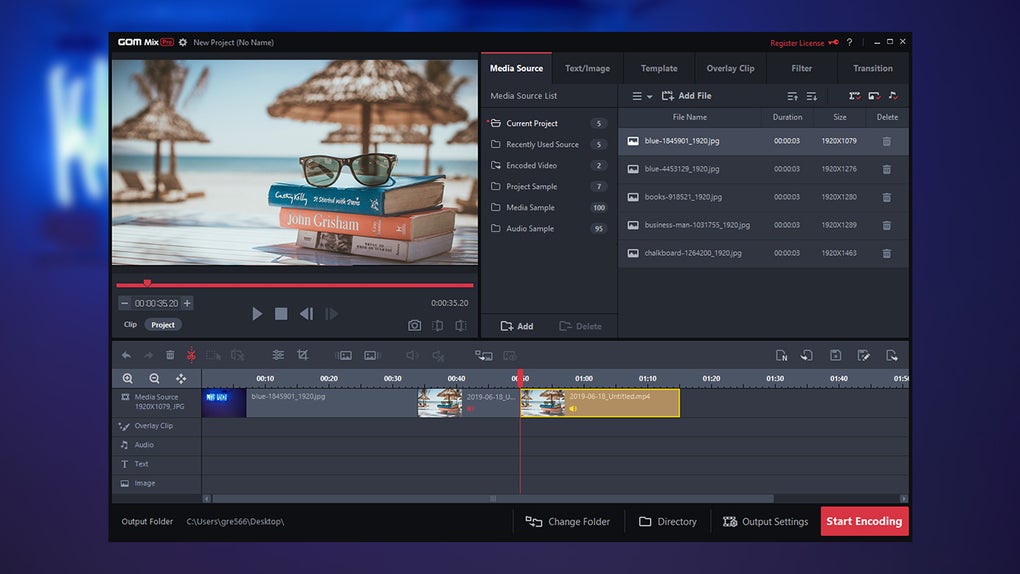Switch preview mode to Clip
This screenshot has height=574, width=1020.
point(130,325)
